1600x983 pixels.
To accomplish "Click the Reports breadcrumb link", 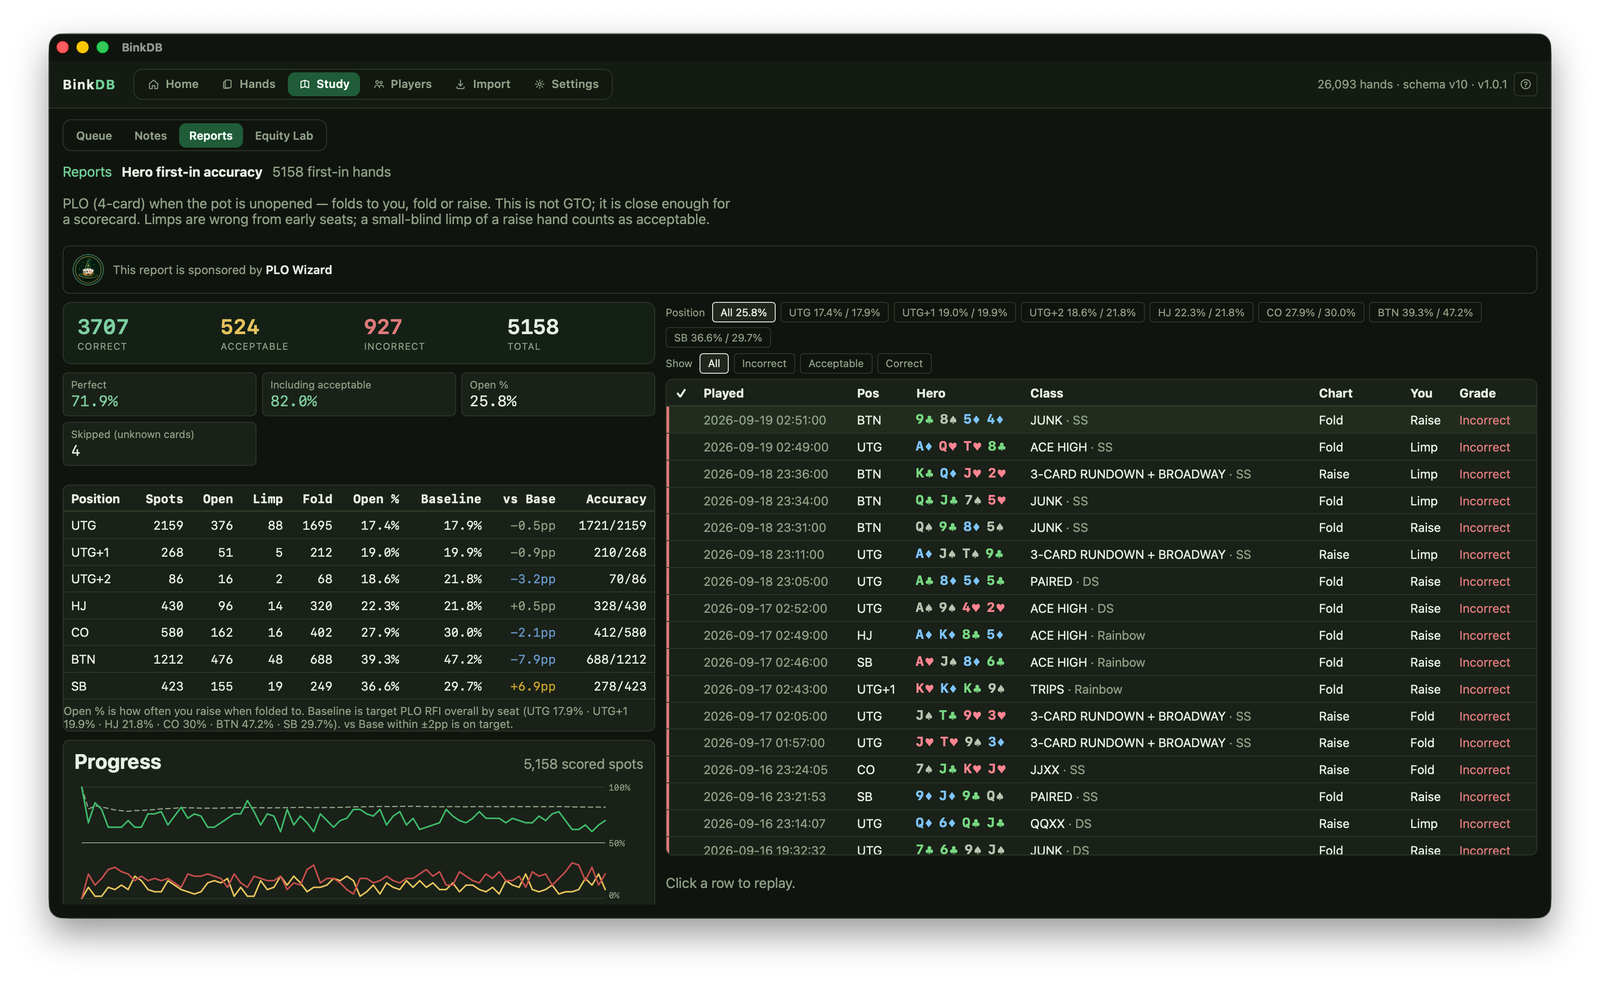I will point(87,172).
